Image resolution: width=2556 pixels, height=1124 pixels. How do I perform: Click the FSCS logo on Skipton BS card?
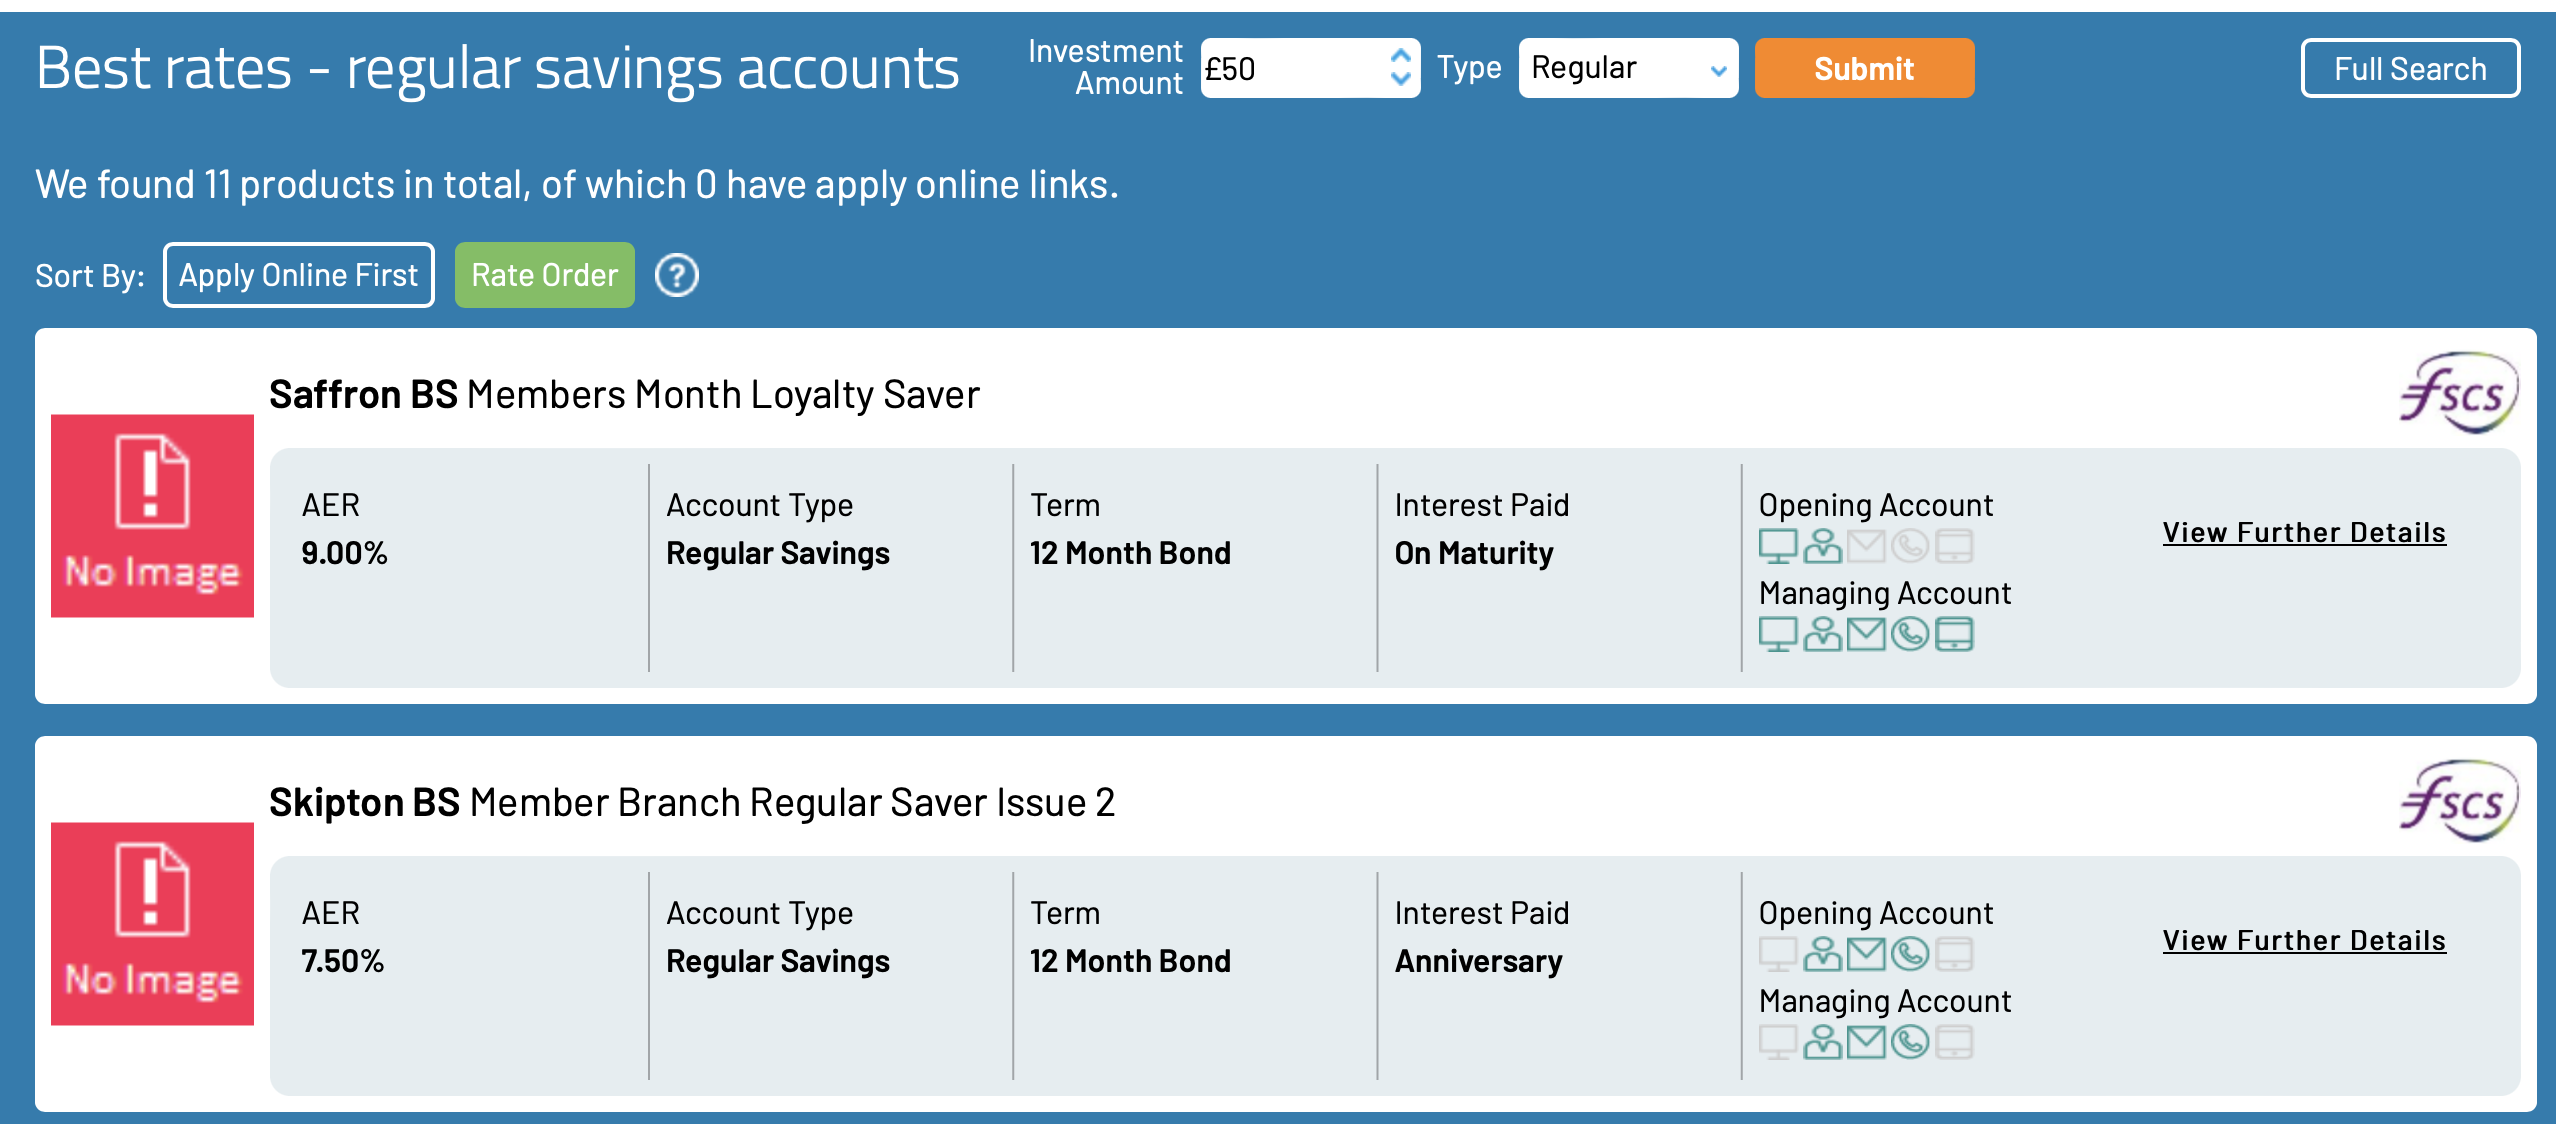pos(2458,801)
